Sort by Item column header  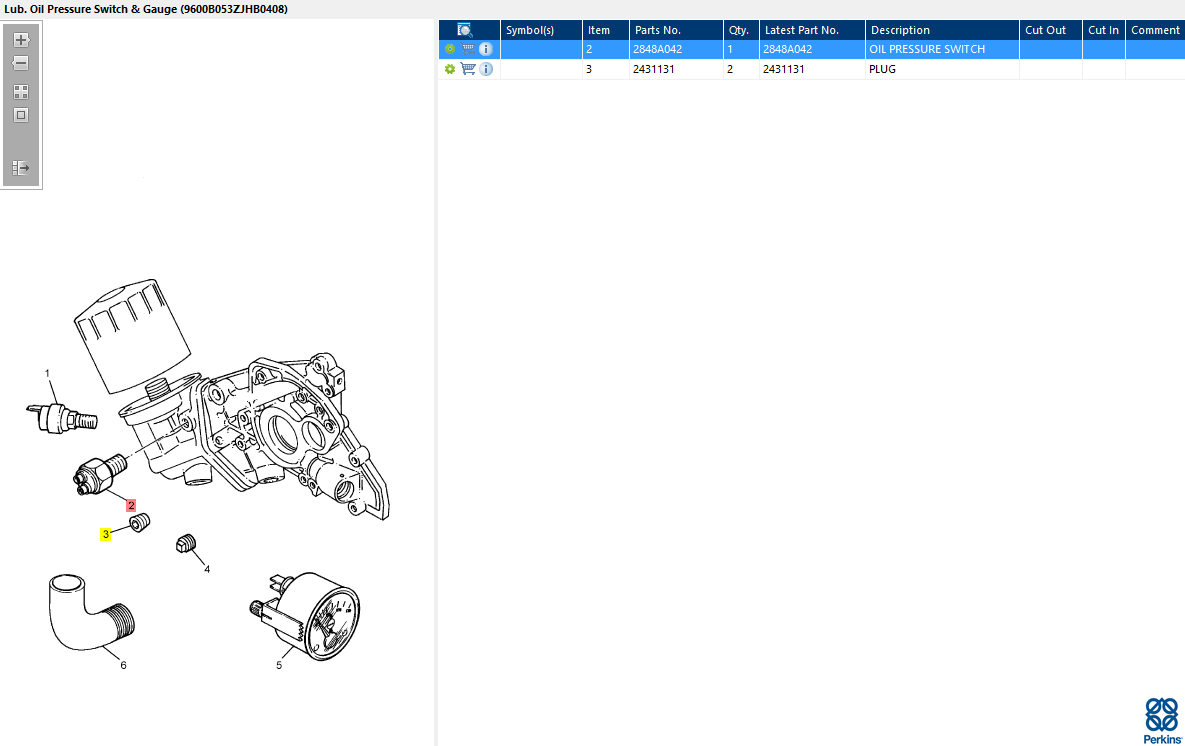coord(606,30)
